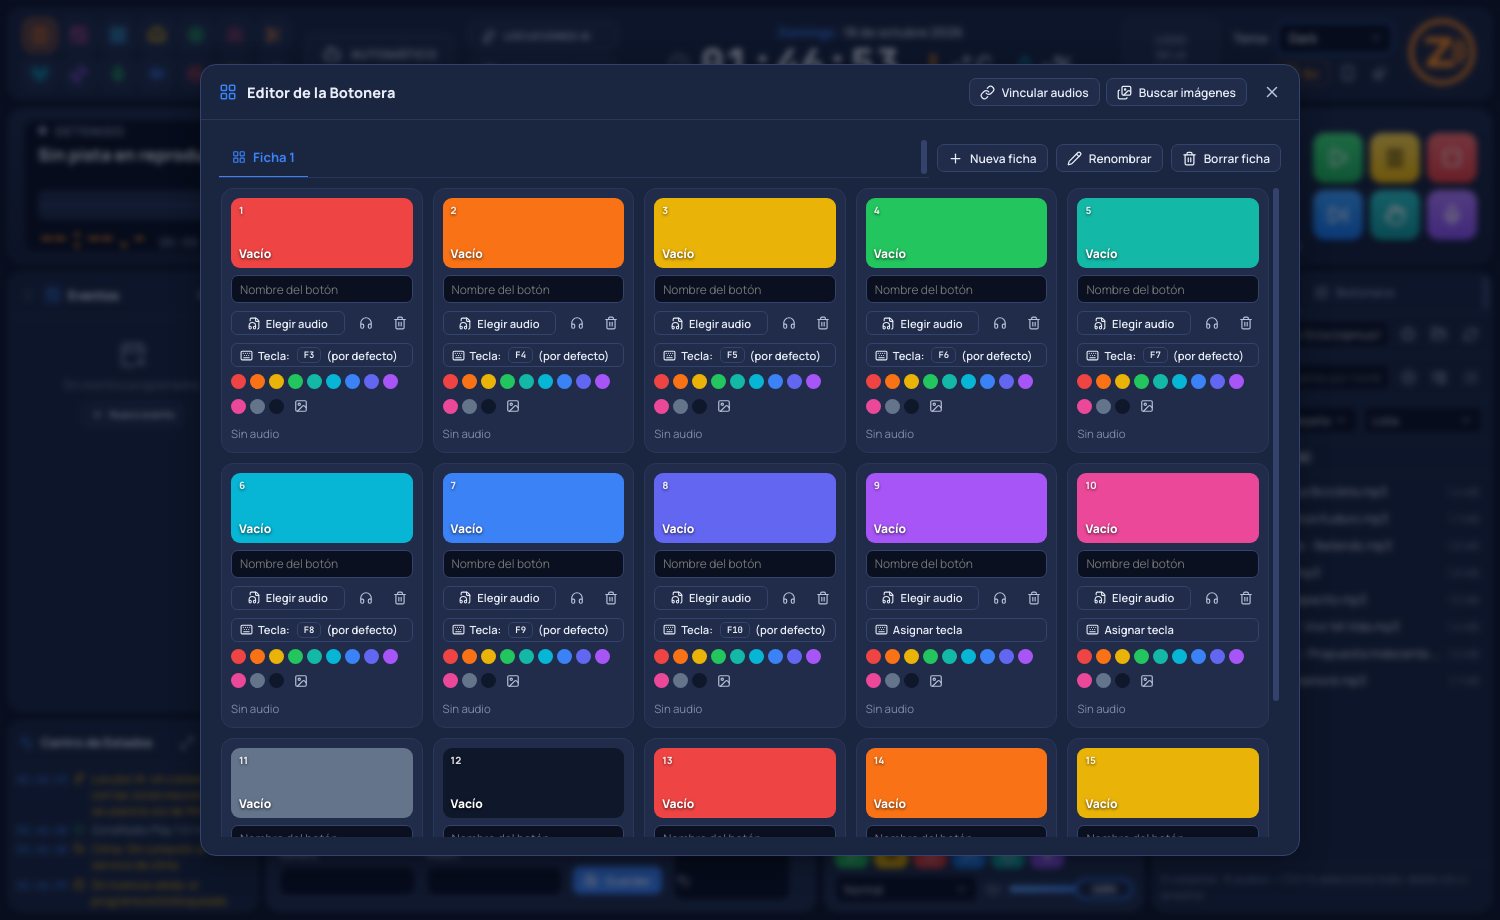Click picture icon under swatches on button 6
This screenshot has width=1500, height=920.
point(301,681)
